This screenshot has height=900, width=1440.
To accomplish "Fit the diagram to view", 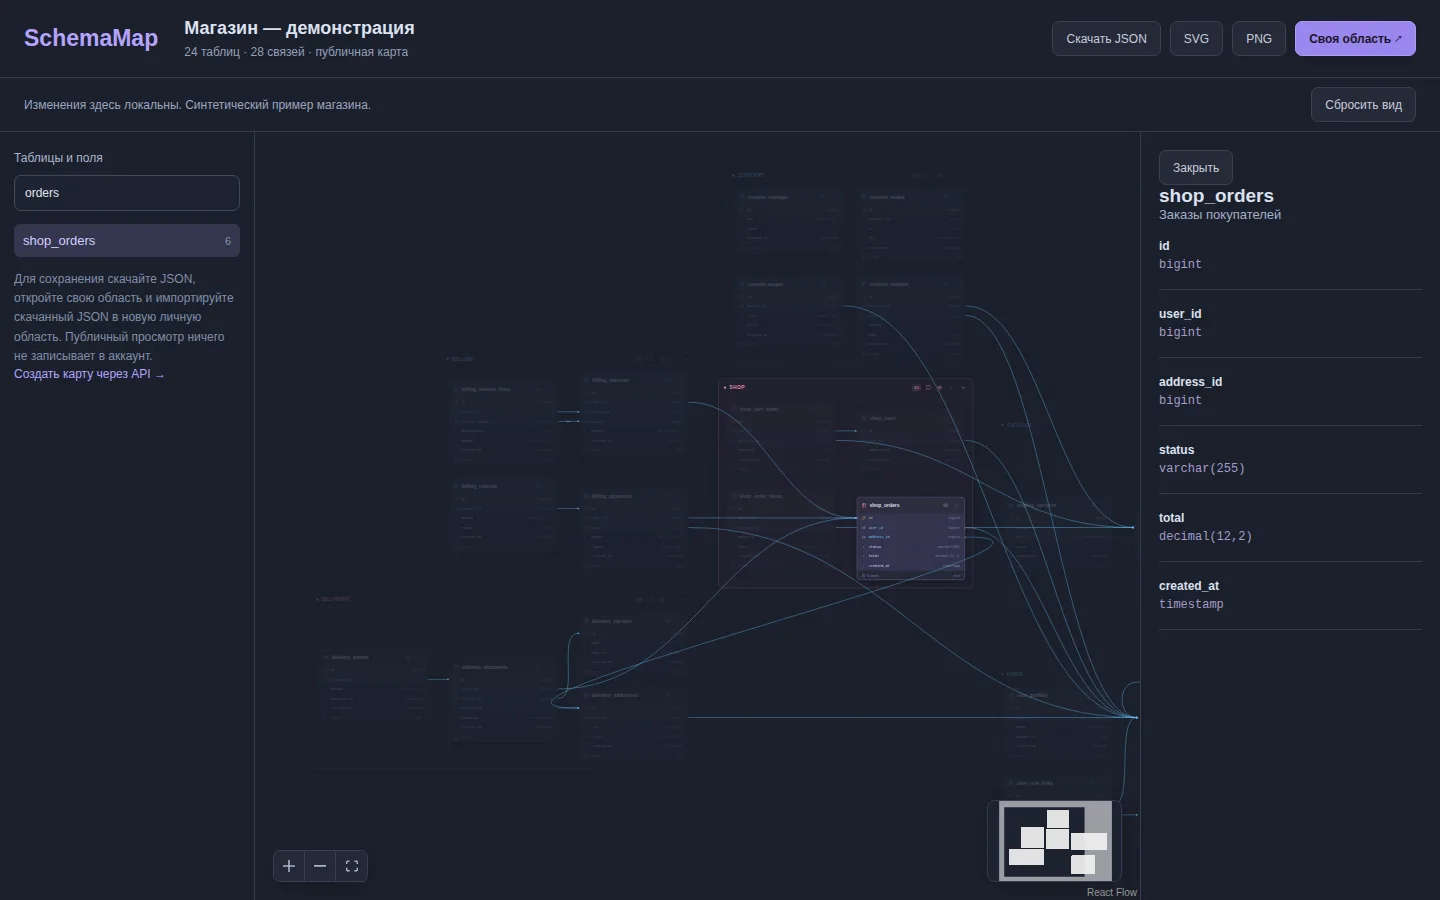I will click(352, 866).
